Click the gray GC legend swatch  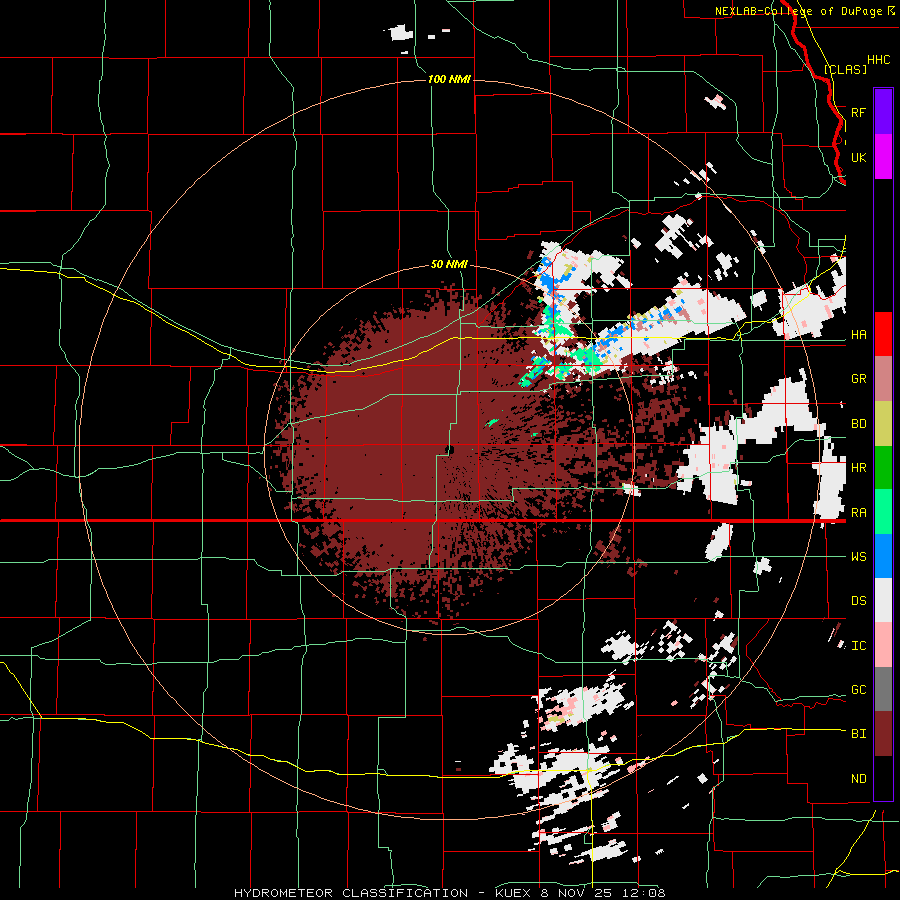883,689
